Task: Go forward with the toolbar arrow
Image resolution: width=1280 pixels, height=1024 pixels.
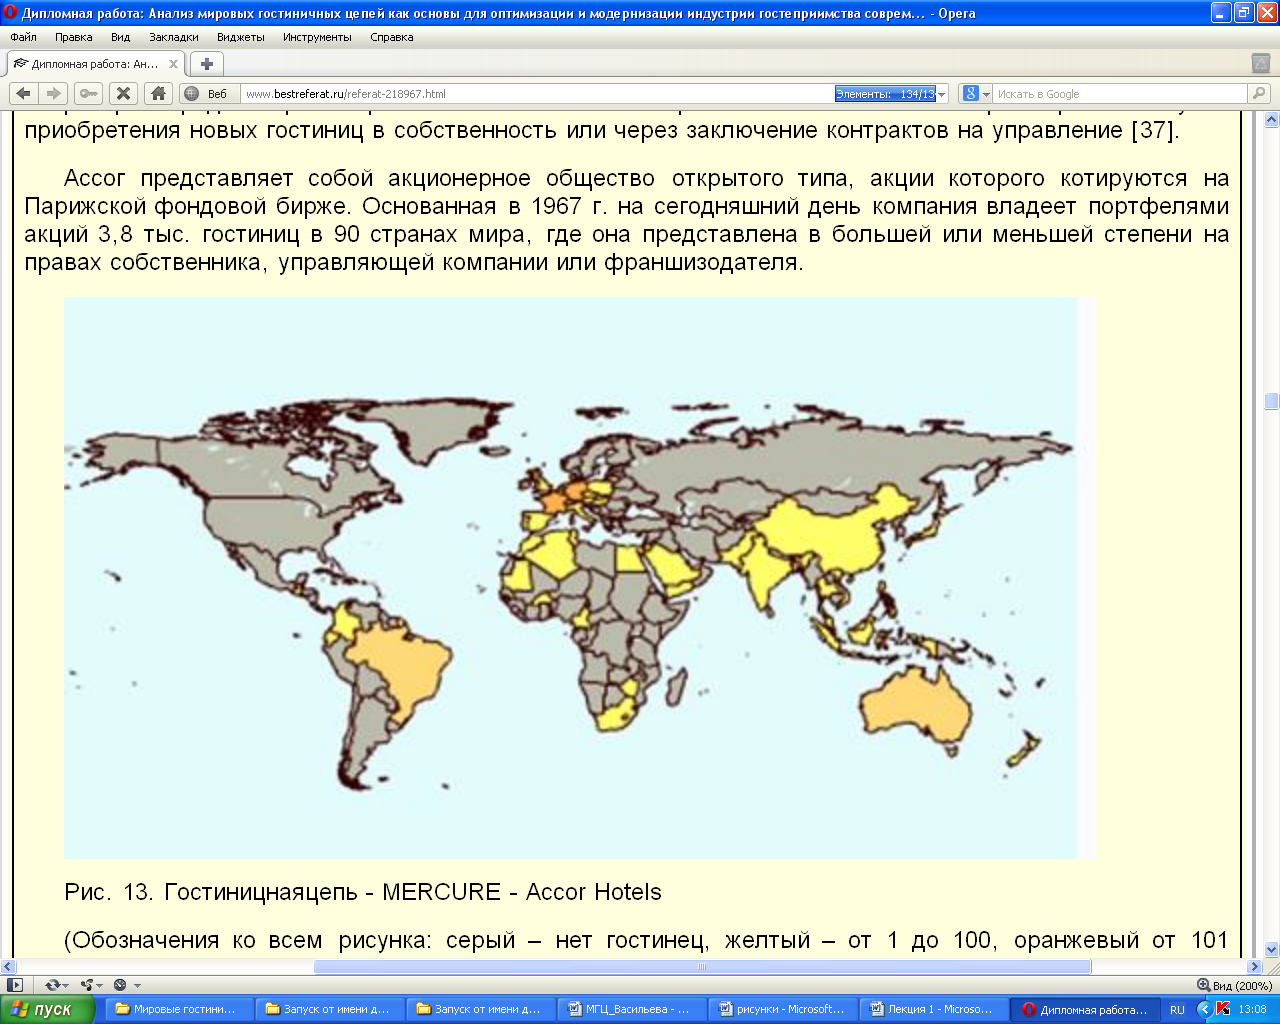Action: [x=53, y=94]
